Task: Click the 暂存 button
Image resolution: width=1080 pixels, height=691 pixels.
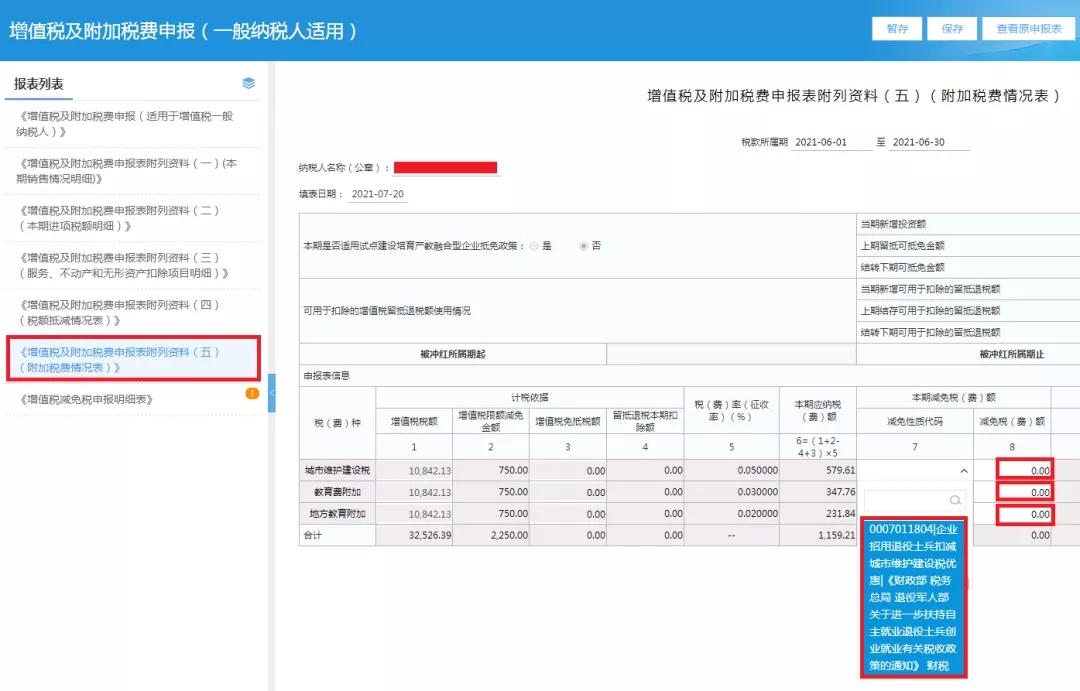Action: (x=897, y=28)
